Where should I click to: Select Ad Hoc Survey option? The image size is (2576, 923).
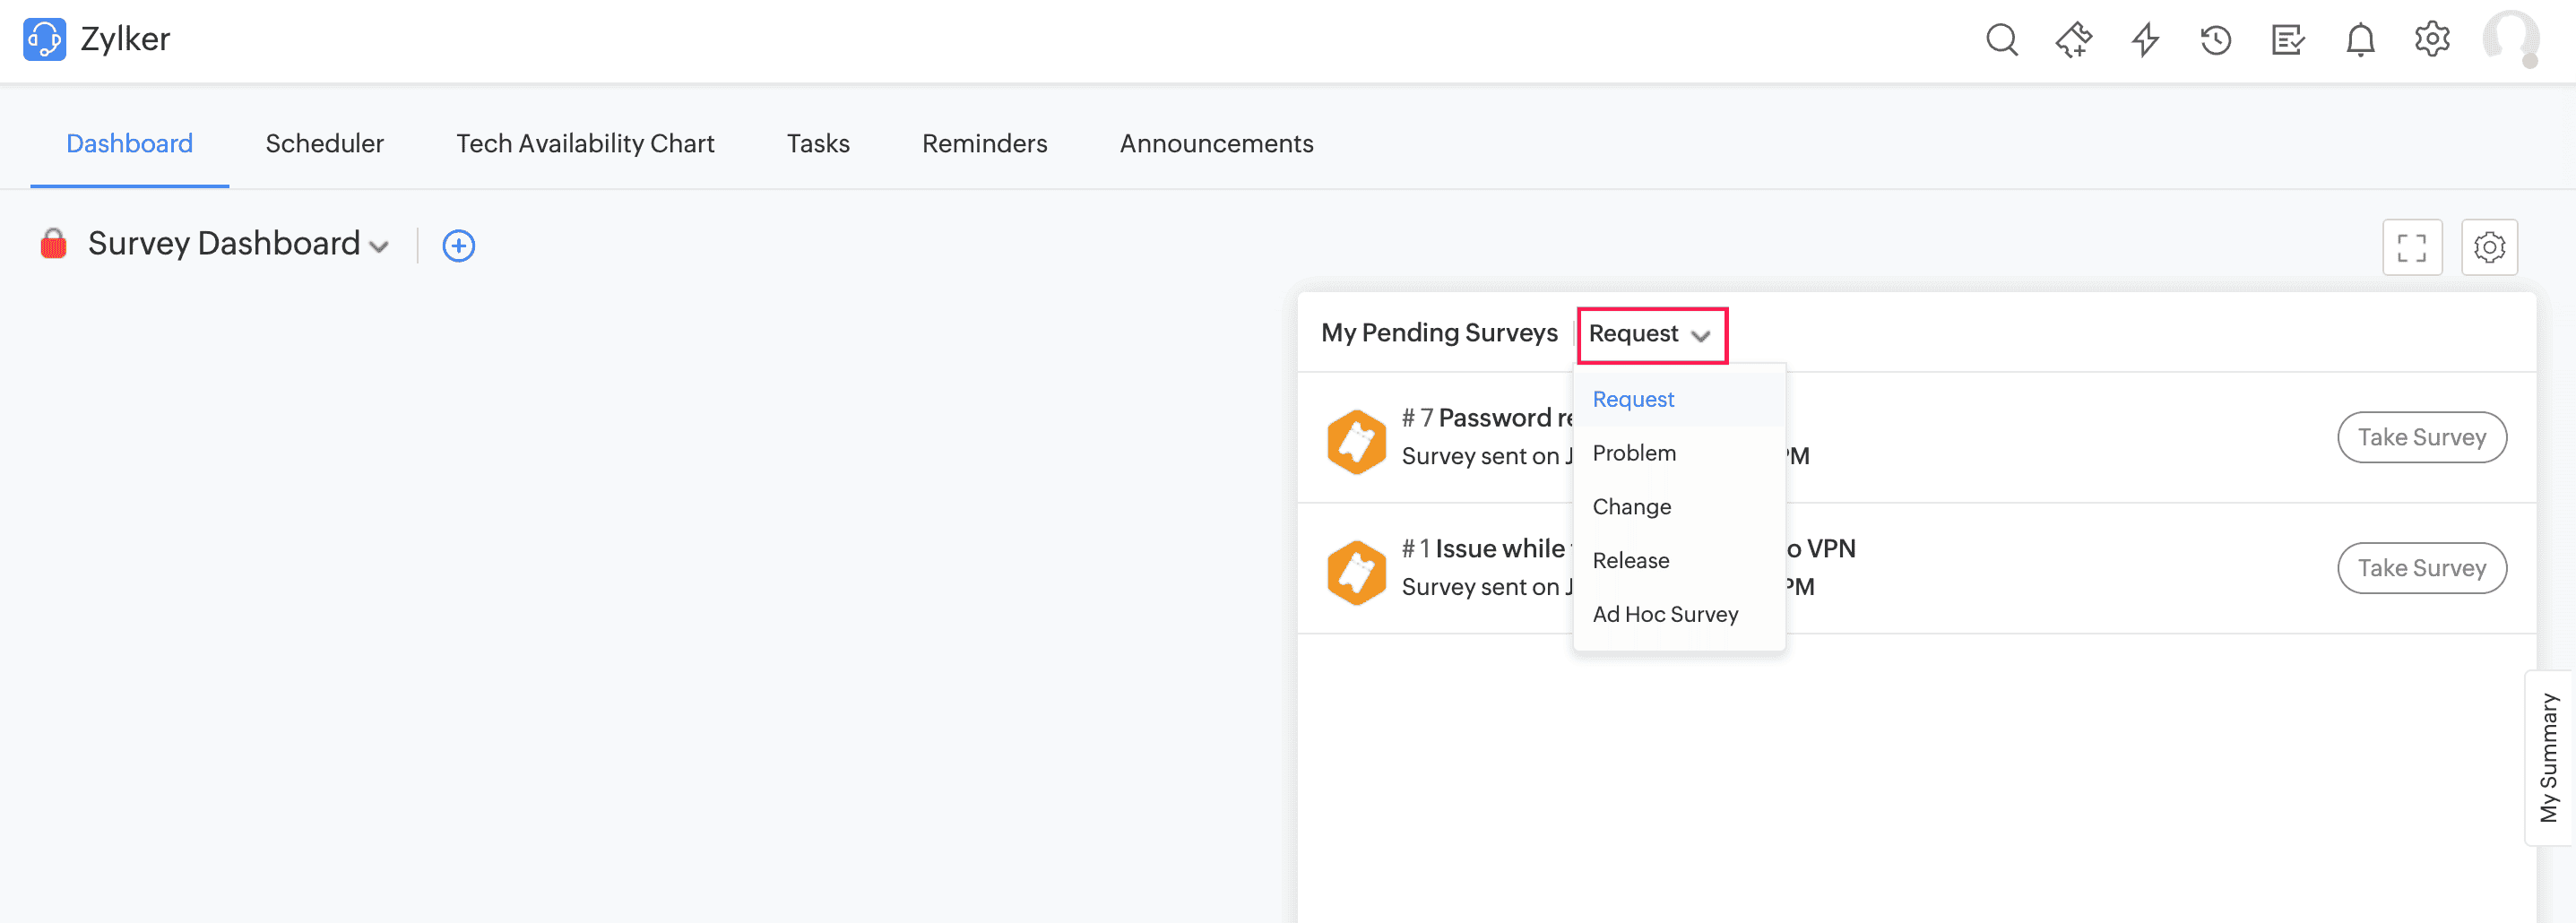[x=1665, y=614]
